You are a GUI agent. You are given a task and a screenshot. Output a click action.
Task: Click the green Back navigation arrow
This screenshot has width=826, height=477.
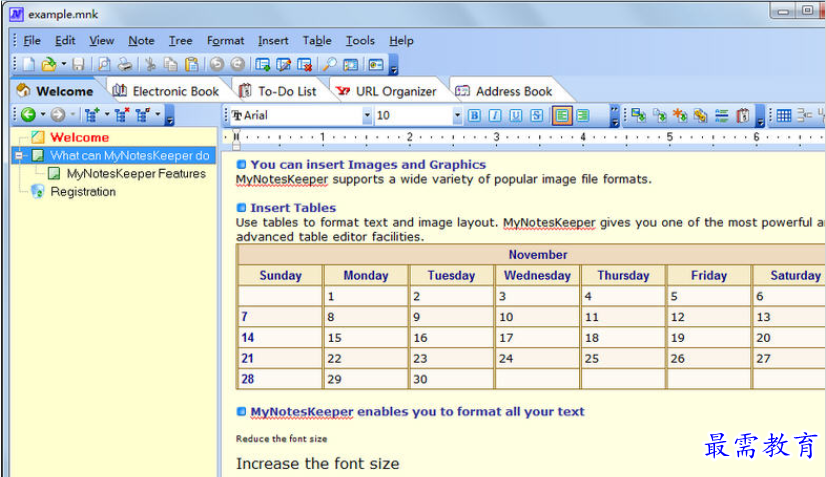click(28, 114)
